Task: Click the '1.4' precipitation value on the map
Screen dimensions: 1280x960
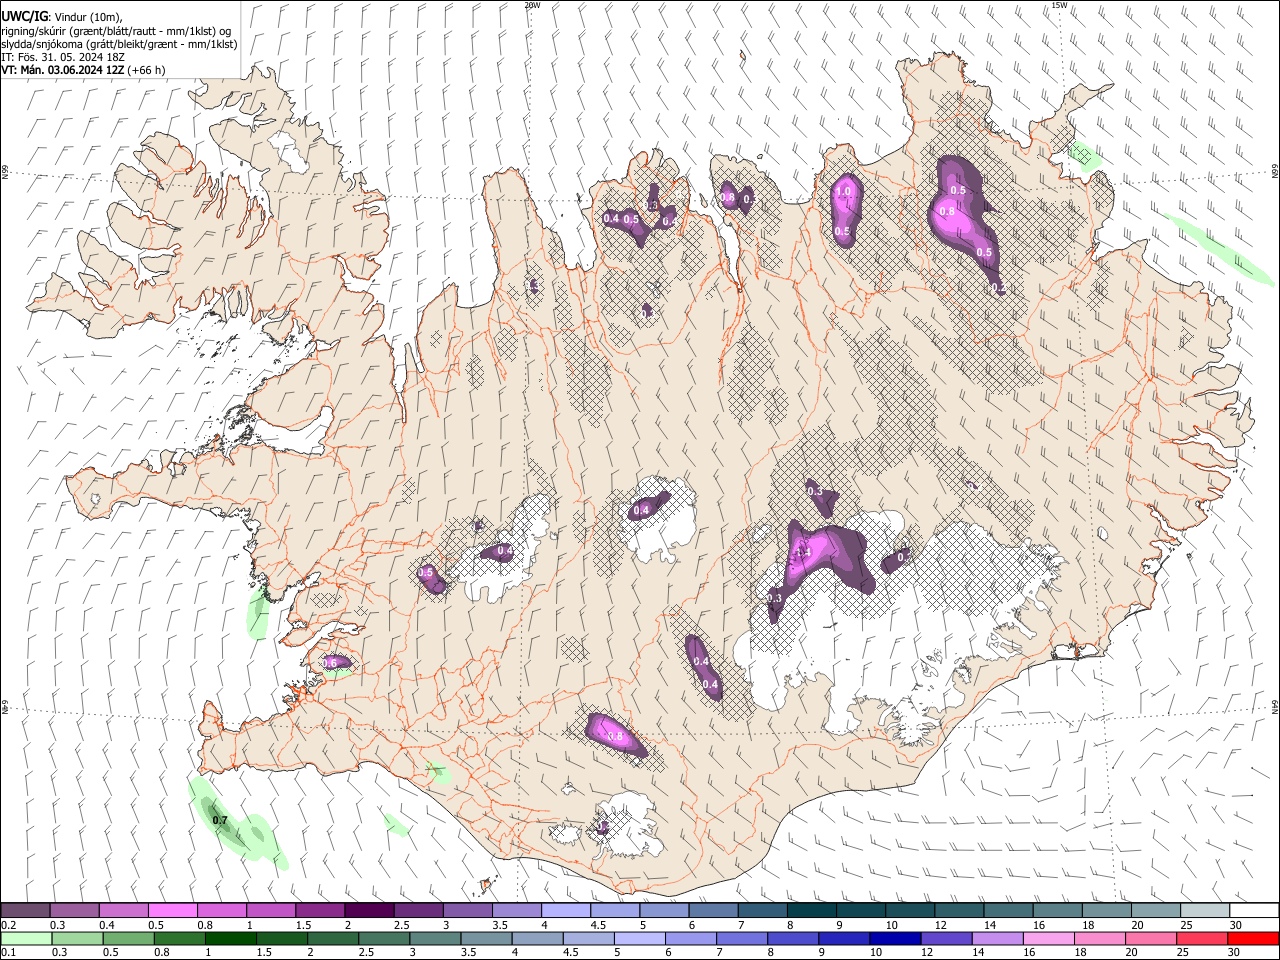Action: click(x=802, y=552)
